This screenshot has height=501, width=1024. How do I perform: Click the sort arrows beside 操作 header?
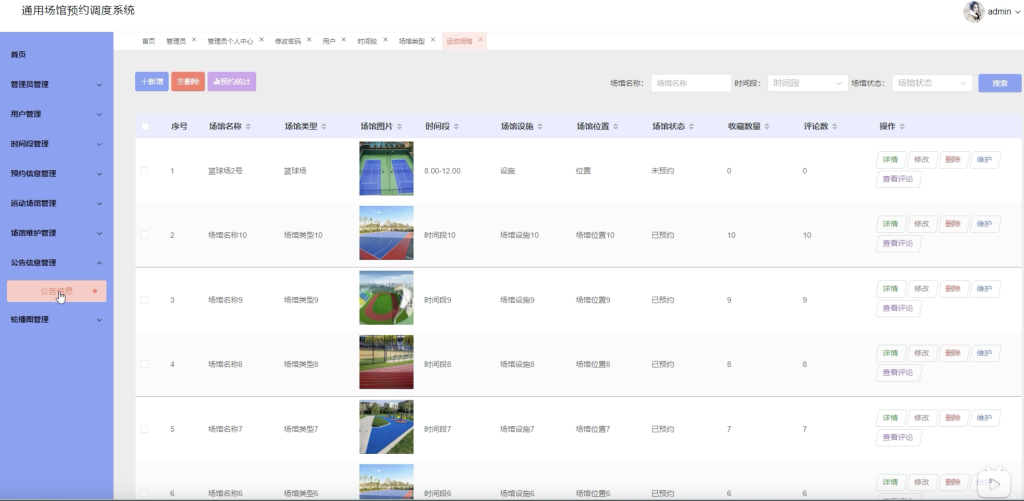[902, 127]
